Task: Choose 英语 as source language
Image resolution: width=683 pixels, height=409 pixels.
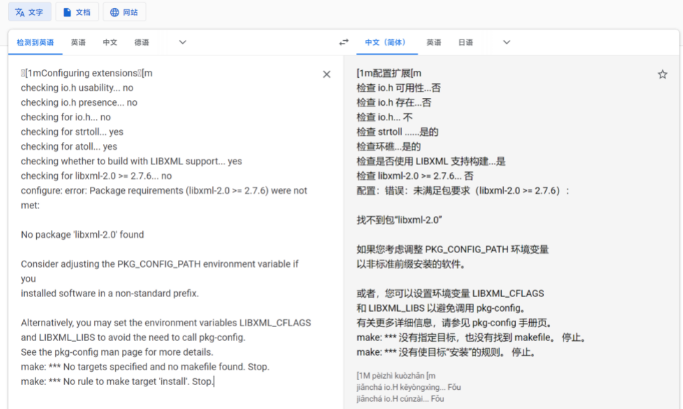Action: [x=78, y=42]
